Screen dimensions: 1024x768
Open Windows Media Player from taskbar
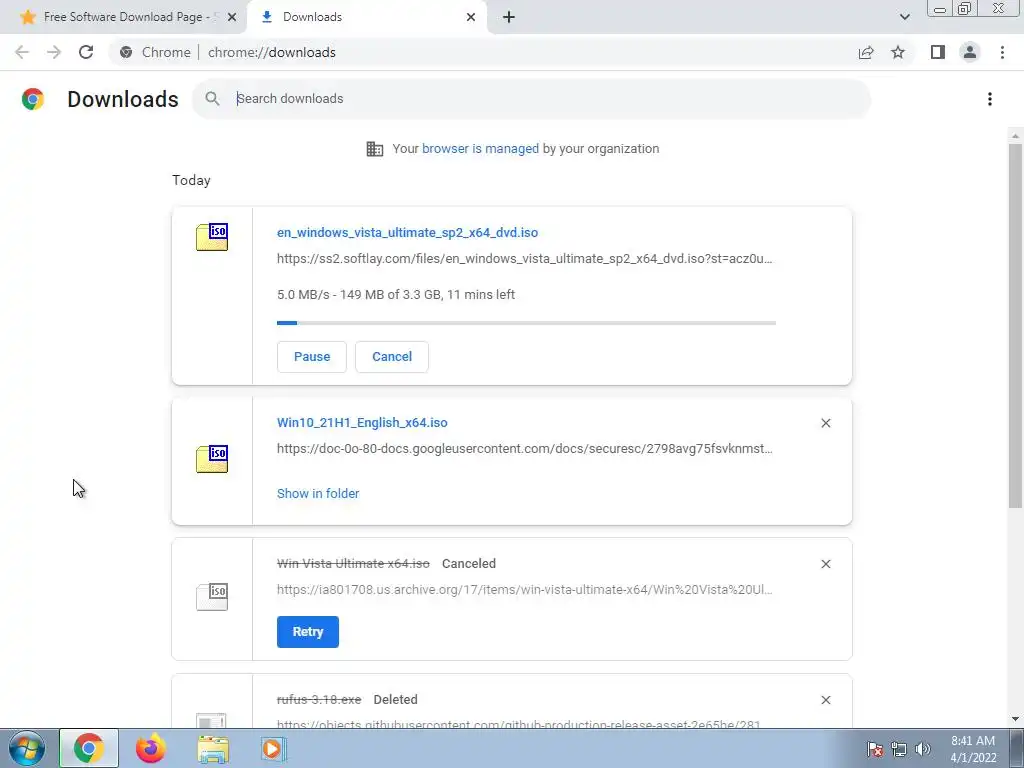(274, 748)
